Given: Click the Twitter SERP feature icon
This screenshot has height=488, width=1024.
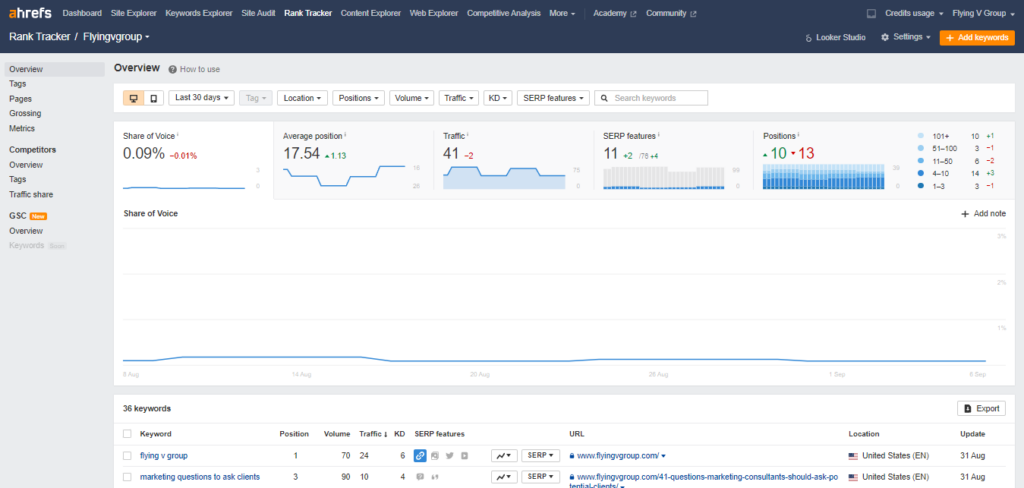Looking at the screenshot, I should tap(449, 455).
